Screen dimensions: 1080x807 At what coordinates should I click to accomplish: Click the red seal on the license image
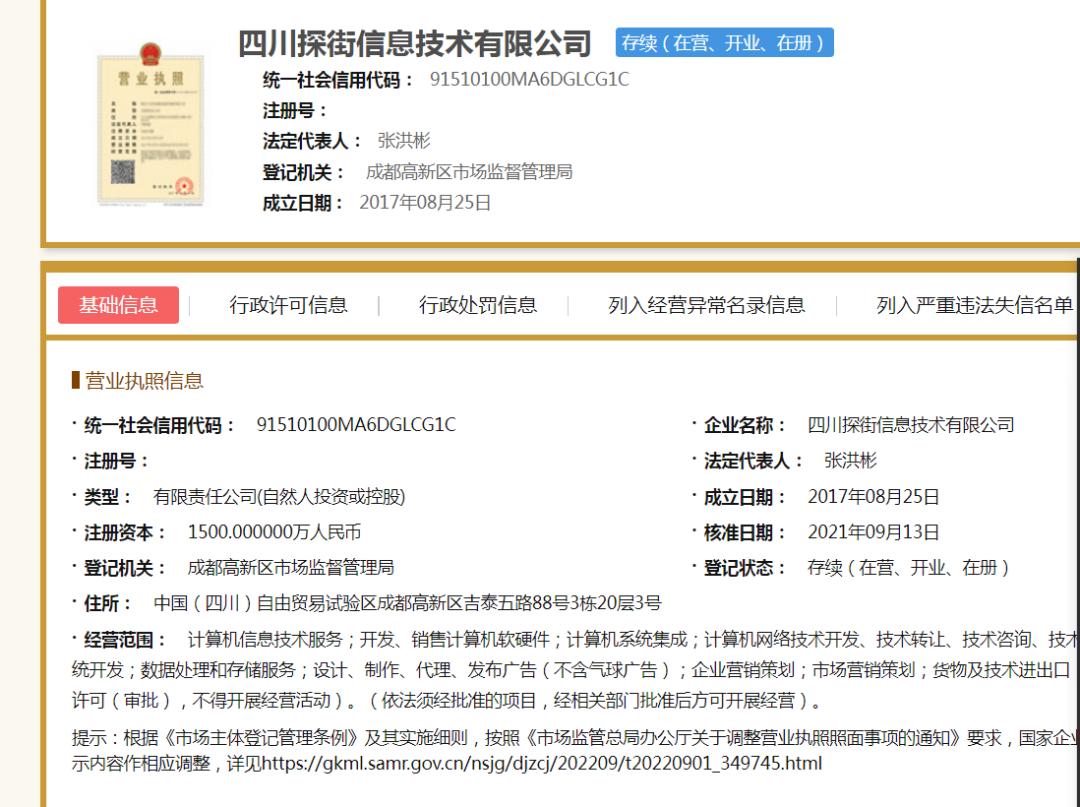tap(183, 186)
